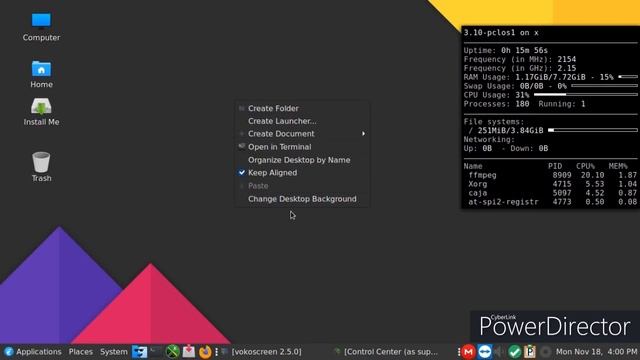Viewport: 640px width, 360px height.
Task: Click the Uptime line in the system monitor
Action: [506, 50]
